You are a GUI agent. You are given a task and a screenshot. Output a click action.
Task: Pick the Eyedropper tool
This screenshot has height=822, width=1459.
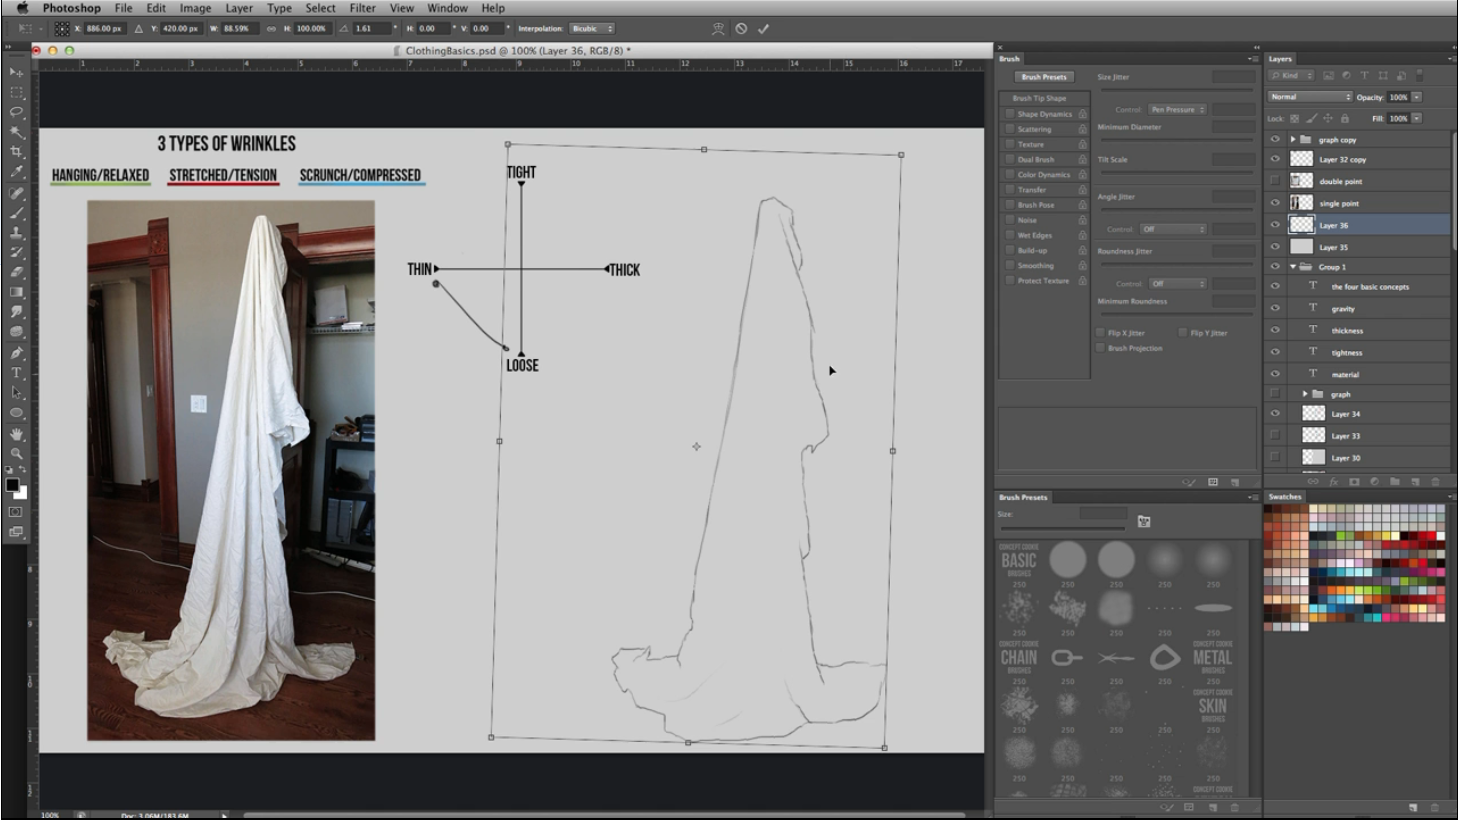(16, 172)
